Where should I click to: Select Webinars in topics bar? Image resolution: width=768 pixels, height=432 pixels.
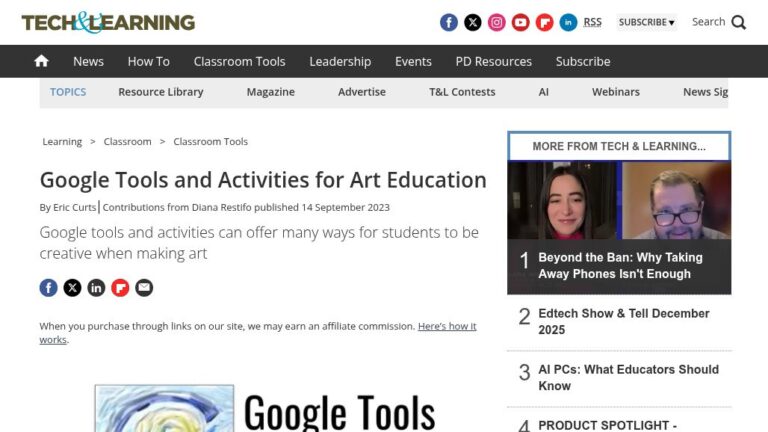tap(616, 92)
